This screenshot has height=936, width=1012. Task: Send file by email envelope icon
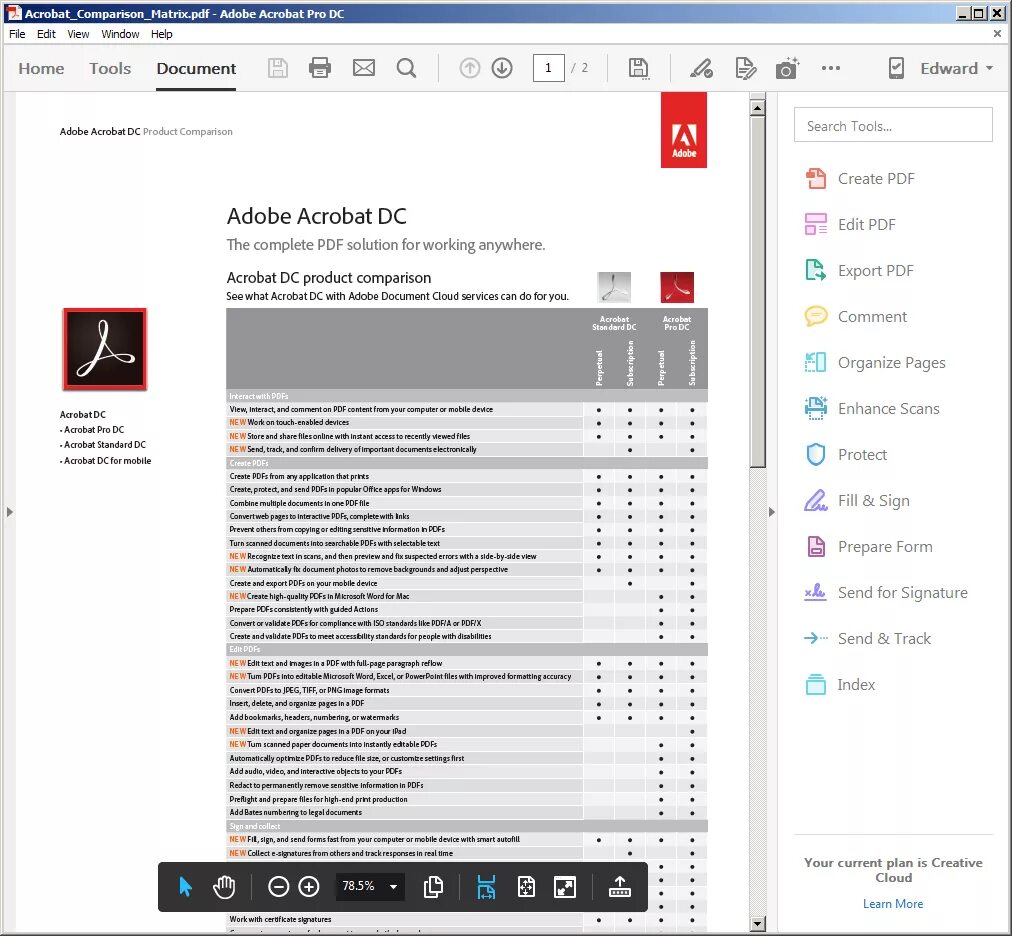tap(363, 68)
